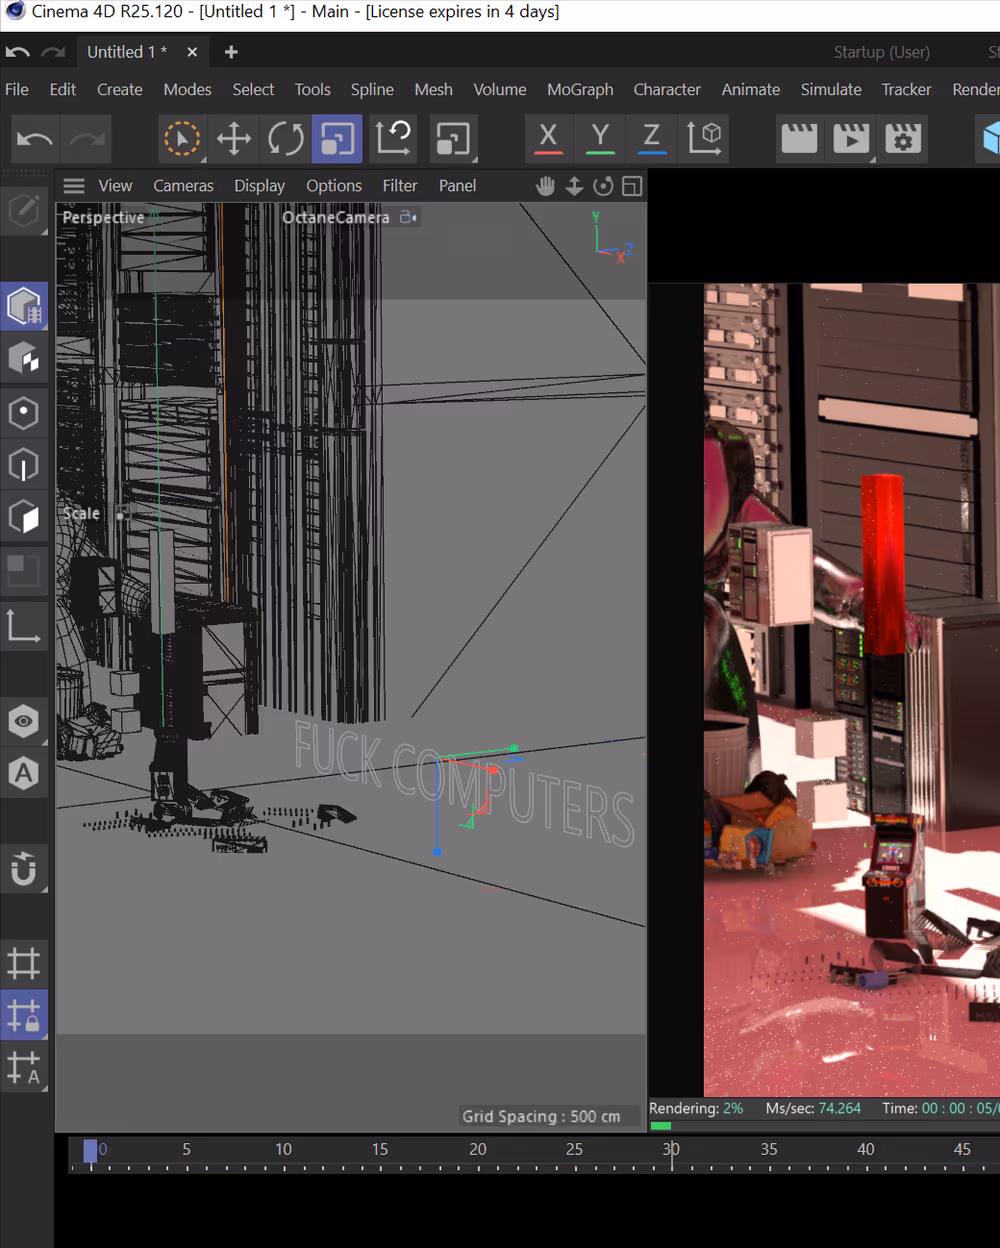This screenshot has width=1000, height=1248.
Task: Open Edit Render Settings
Action: tap(903, 138)
